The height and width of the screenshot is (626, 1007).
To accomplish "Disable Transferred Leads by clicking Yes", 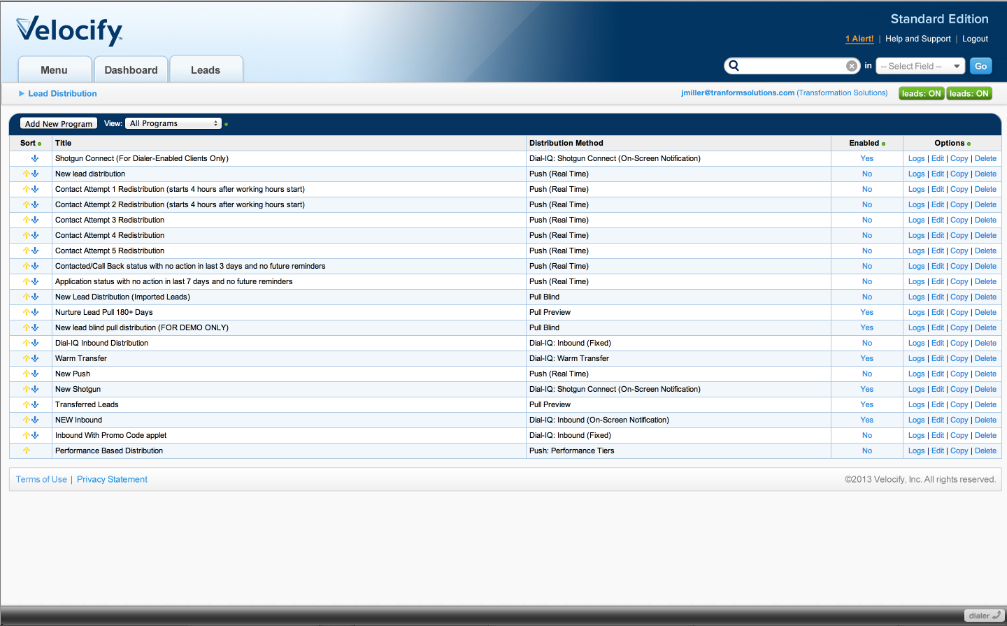I will click(867, 404).
